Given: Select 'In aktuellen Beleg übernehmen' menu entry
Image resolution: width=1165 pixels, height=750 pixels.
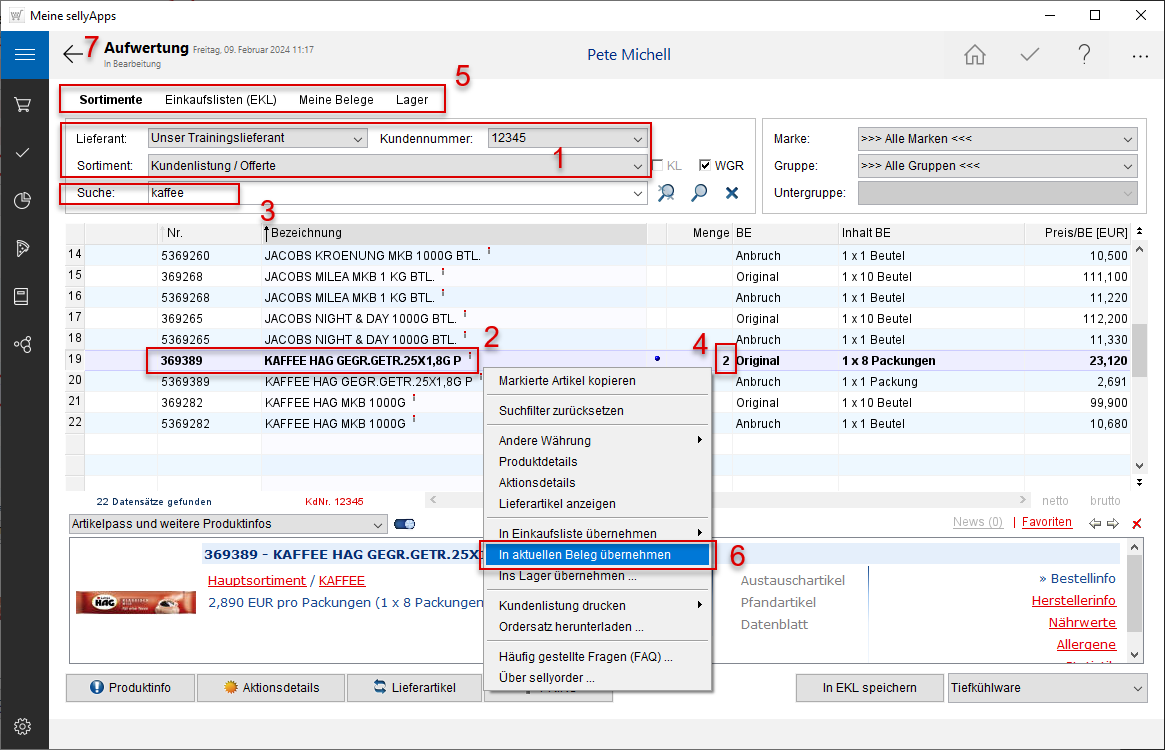Looking at the screenshot, I should point(585,554).
